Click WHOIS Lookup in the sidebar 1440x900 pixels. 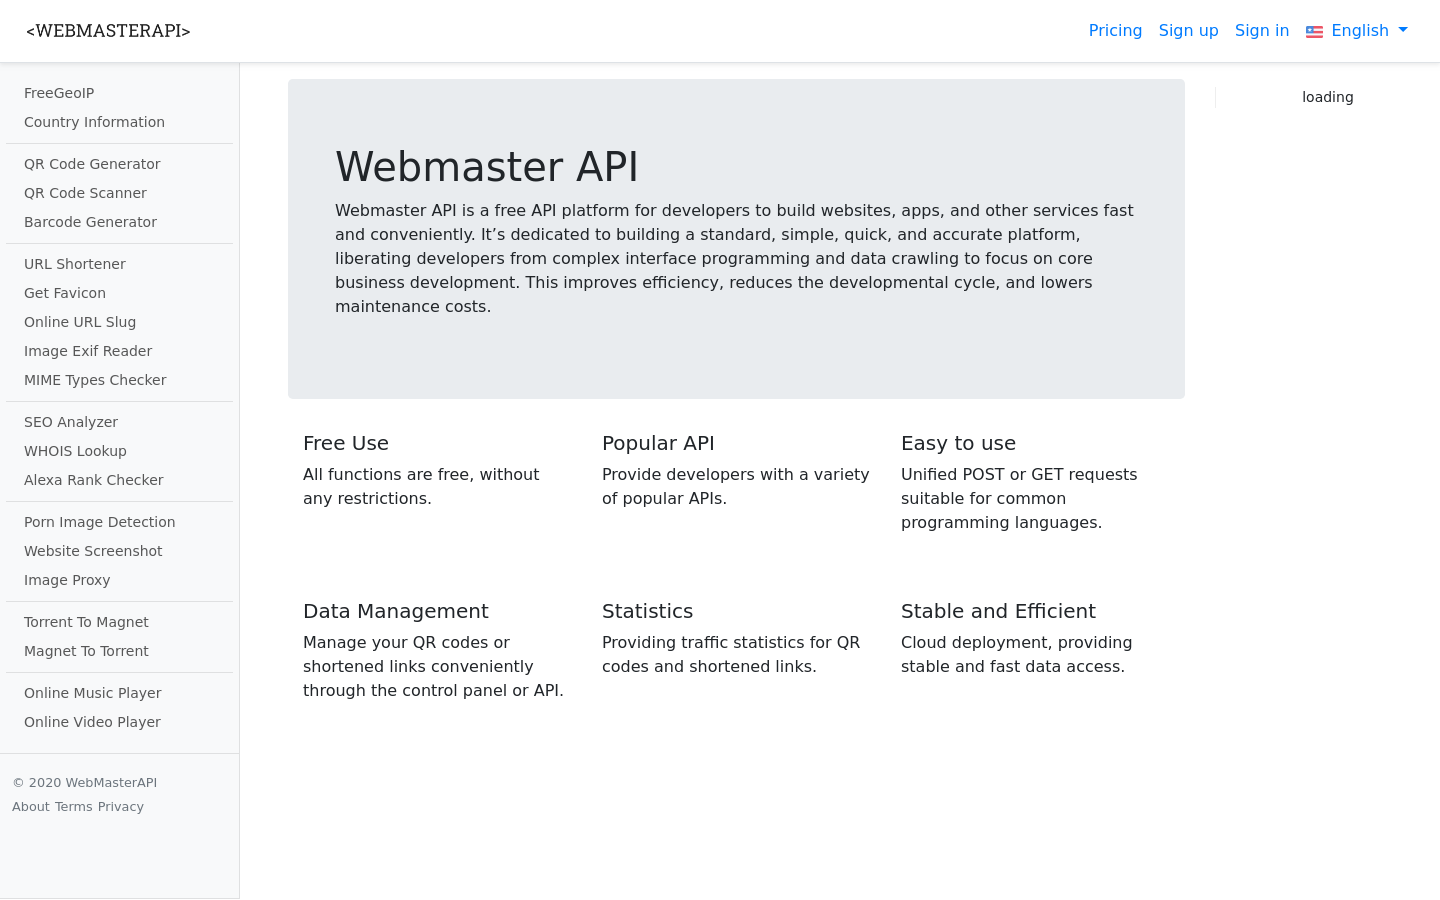pos(75,451)
